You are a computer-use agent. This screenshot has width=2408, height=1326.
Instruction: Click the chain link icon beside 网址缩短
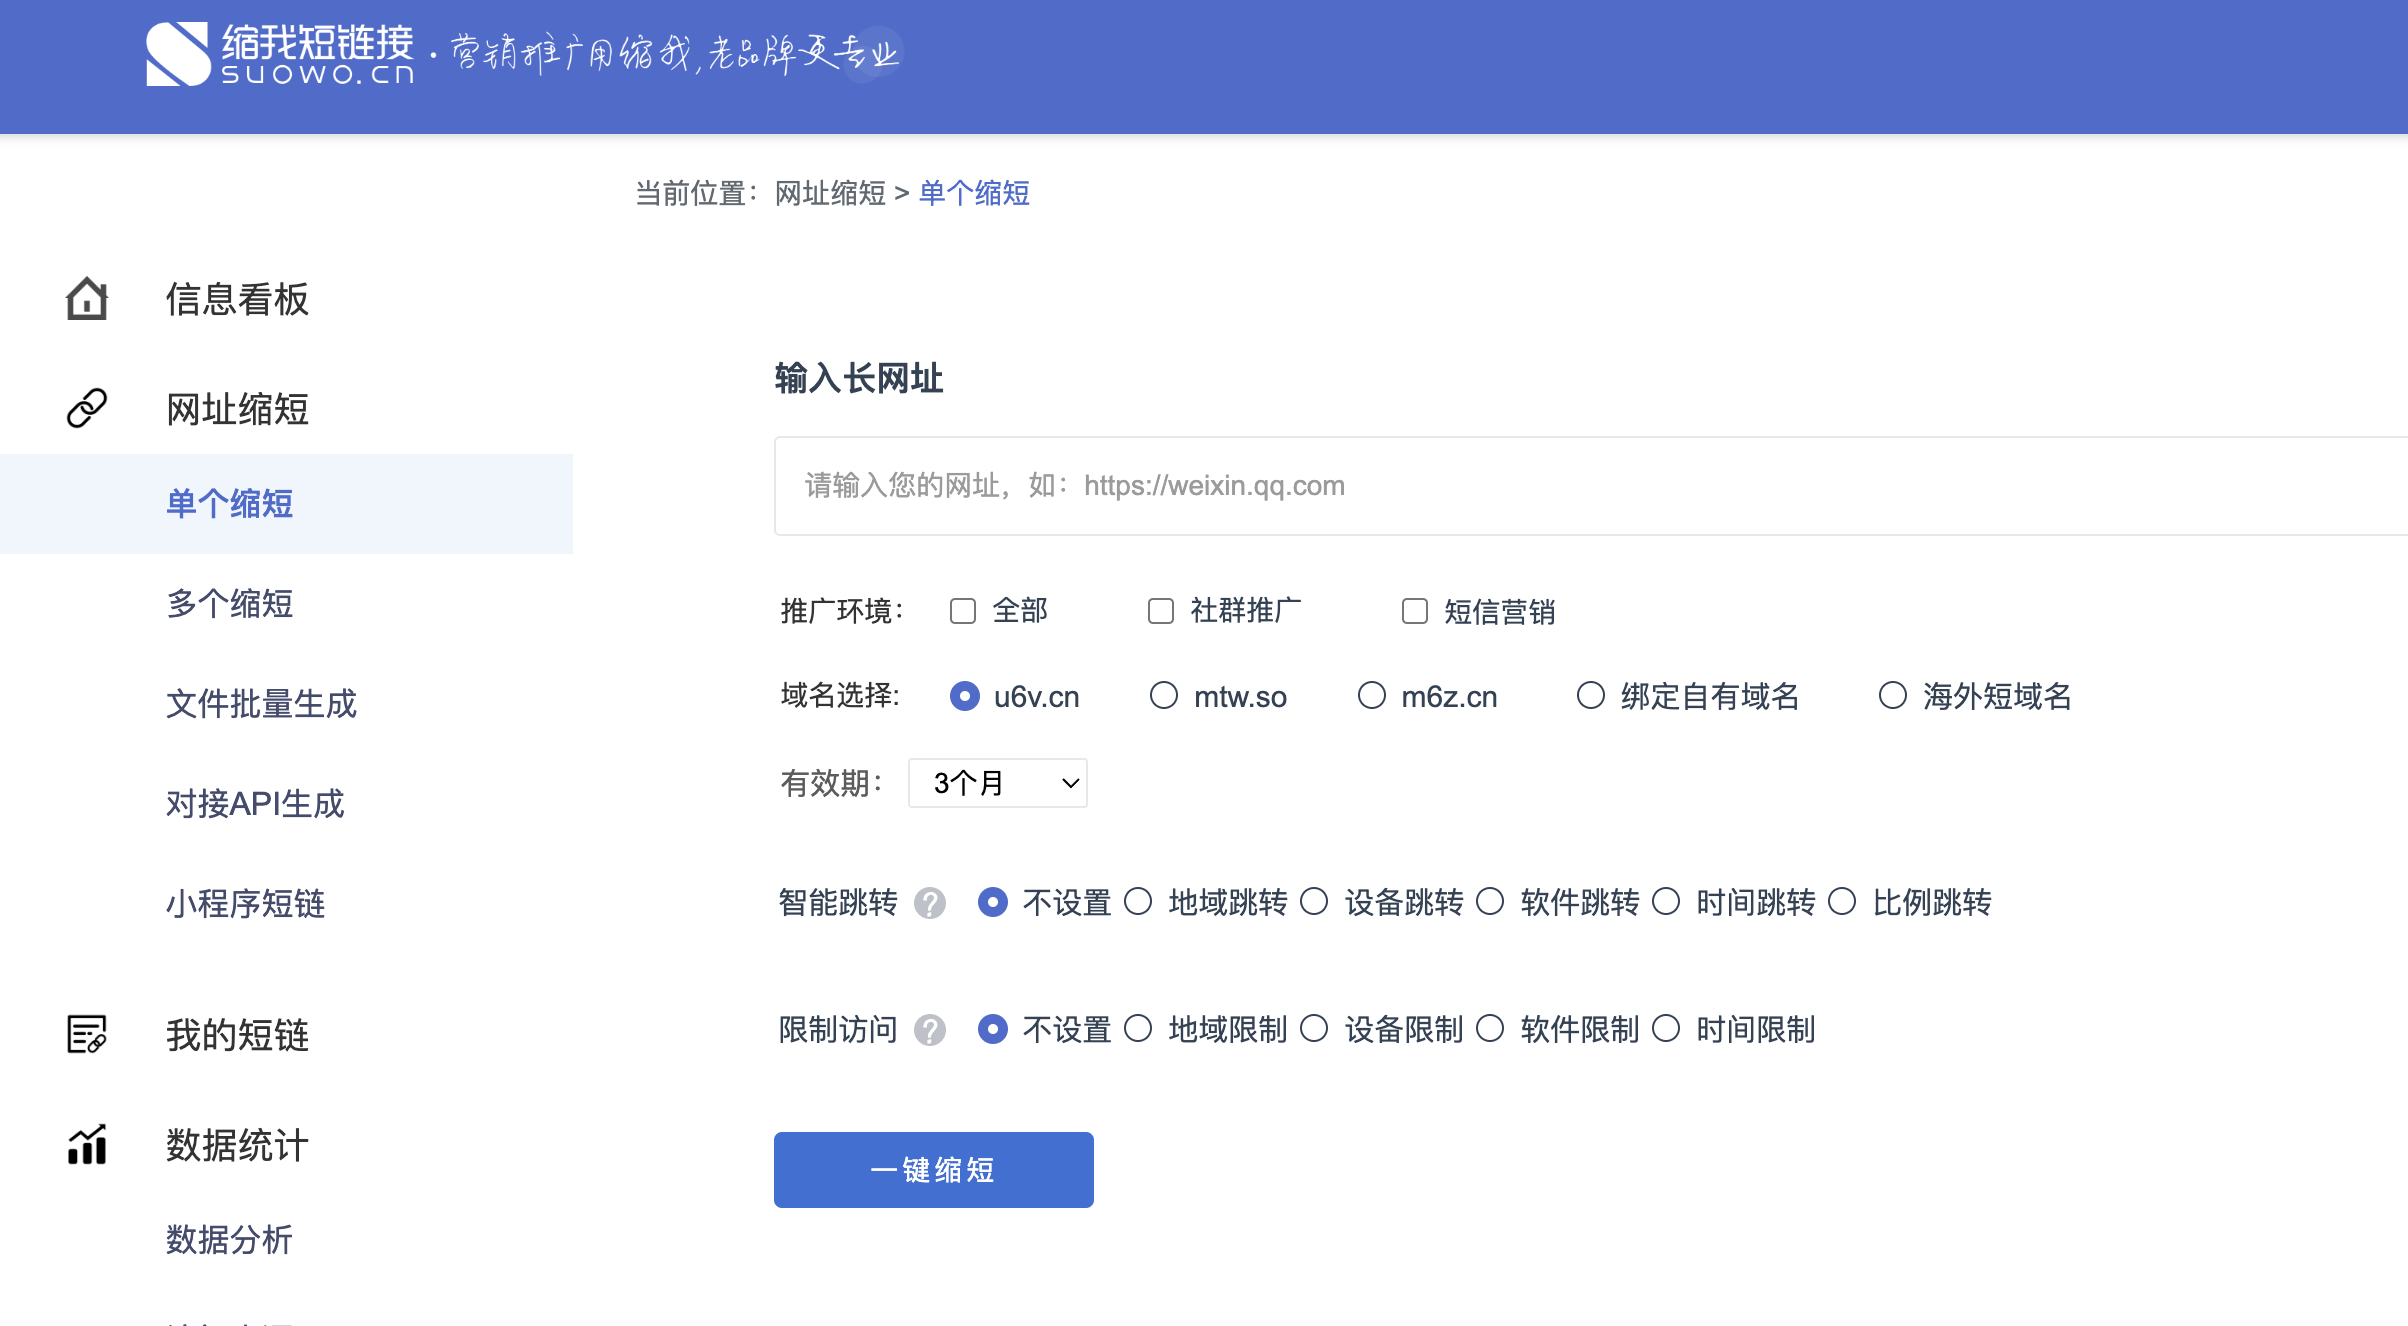(87, 408)
